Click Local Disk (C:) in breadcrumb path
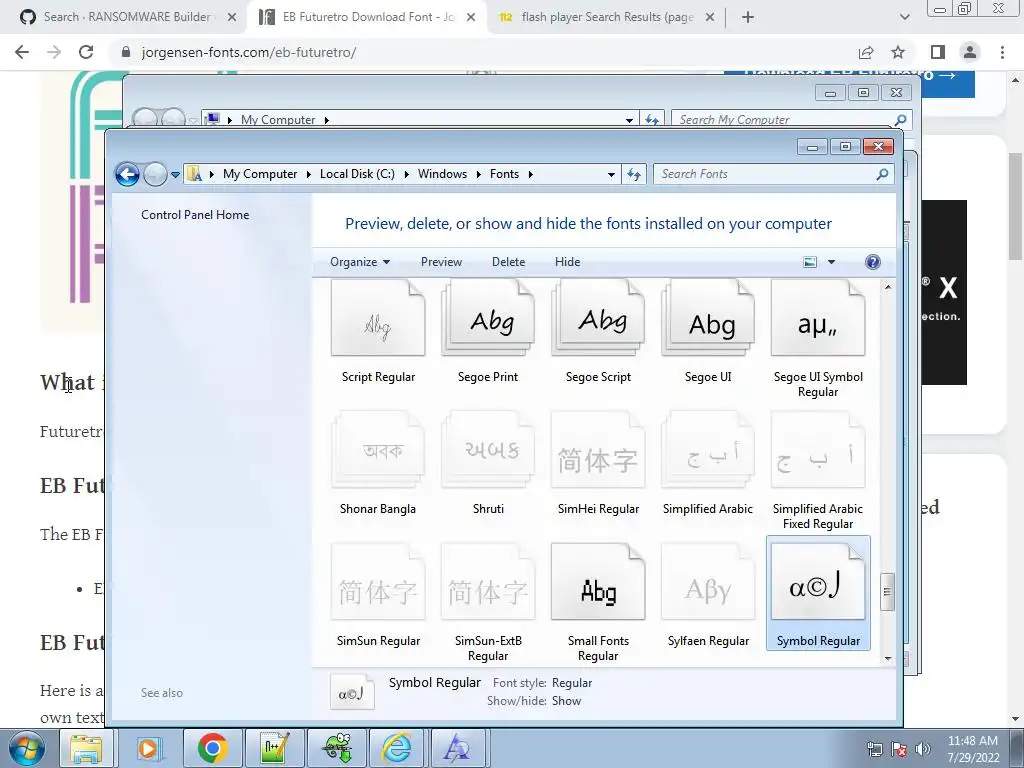Screen dimensions: 1024x768 coord(357,174)
